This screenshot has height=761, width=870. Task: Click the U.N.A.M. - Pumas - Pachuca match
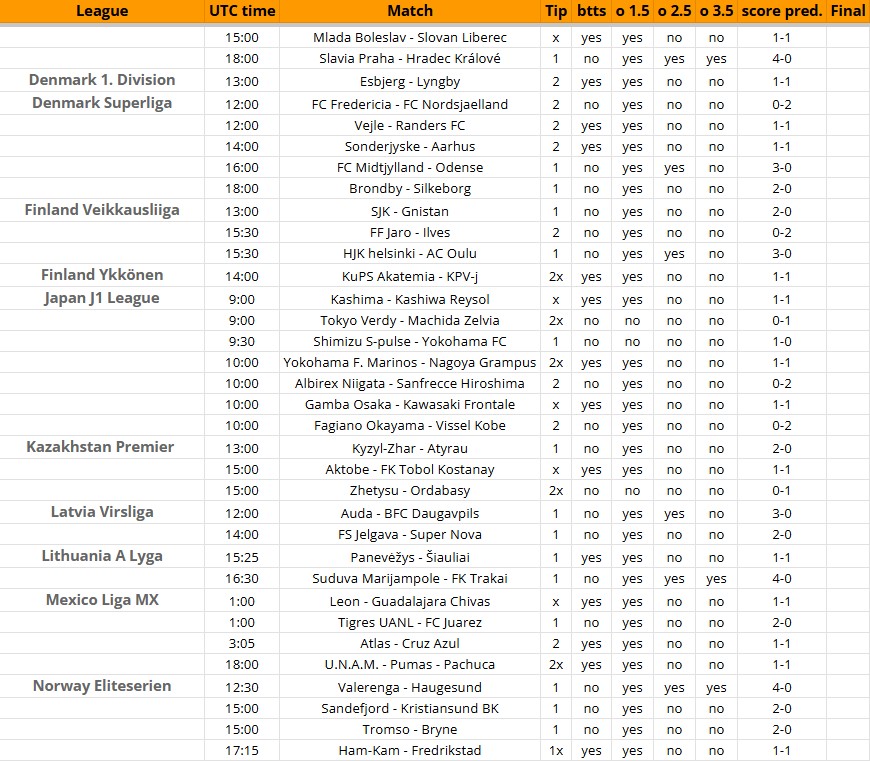tap(410, 666)
